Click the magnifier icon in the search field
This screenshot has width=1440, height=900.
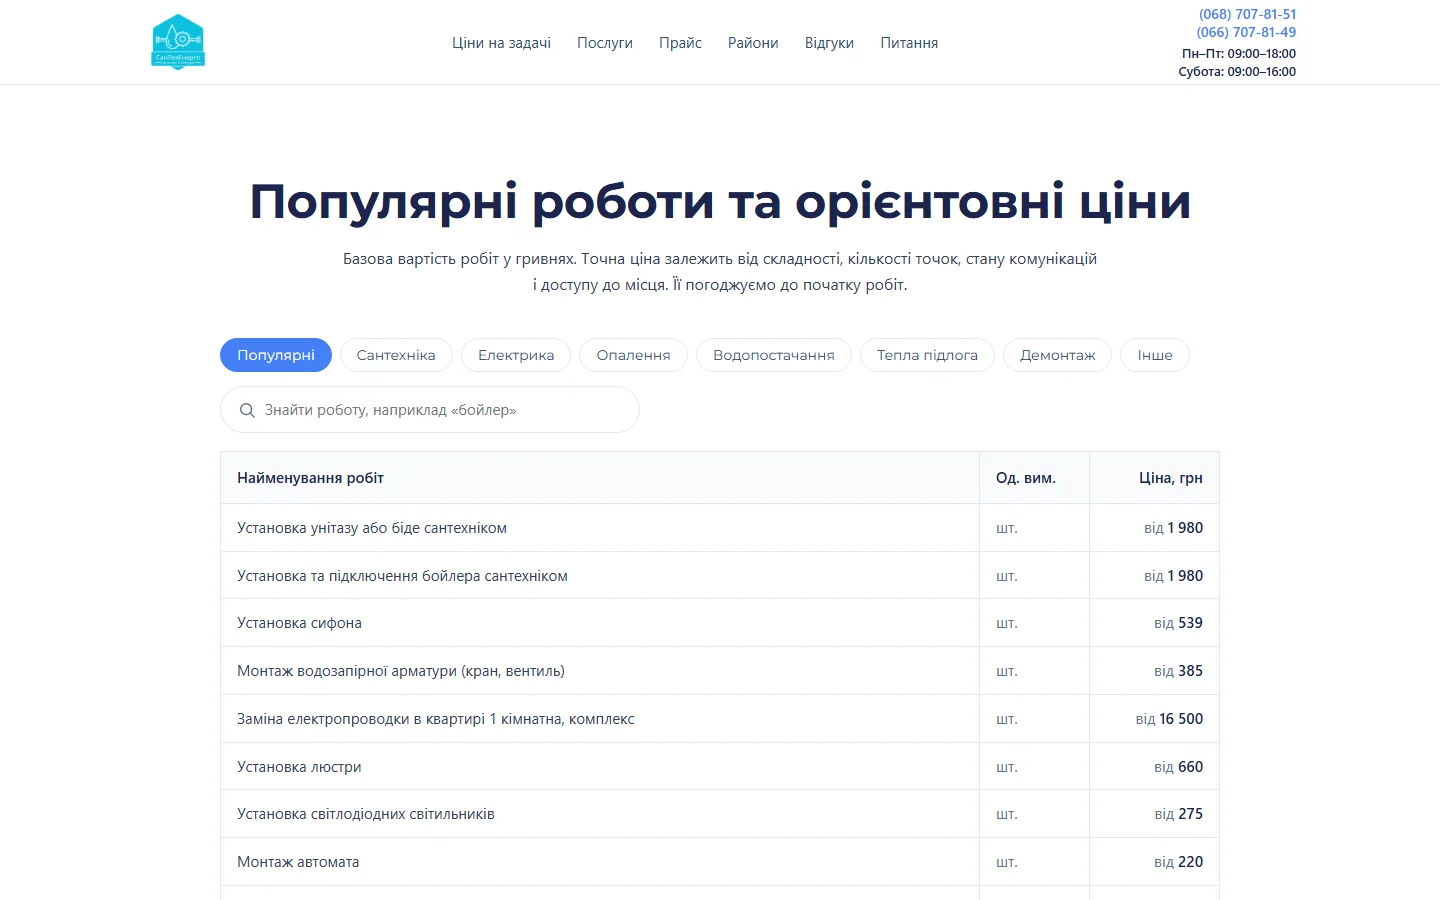(247, 410)
